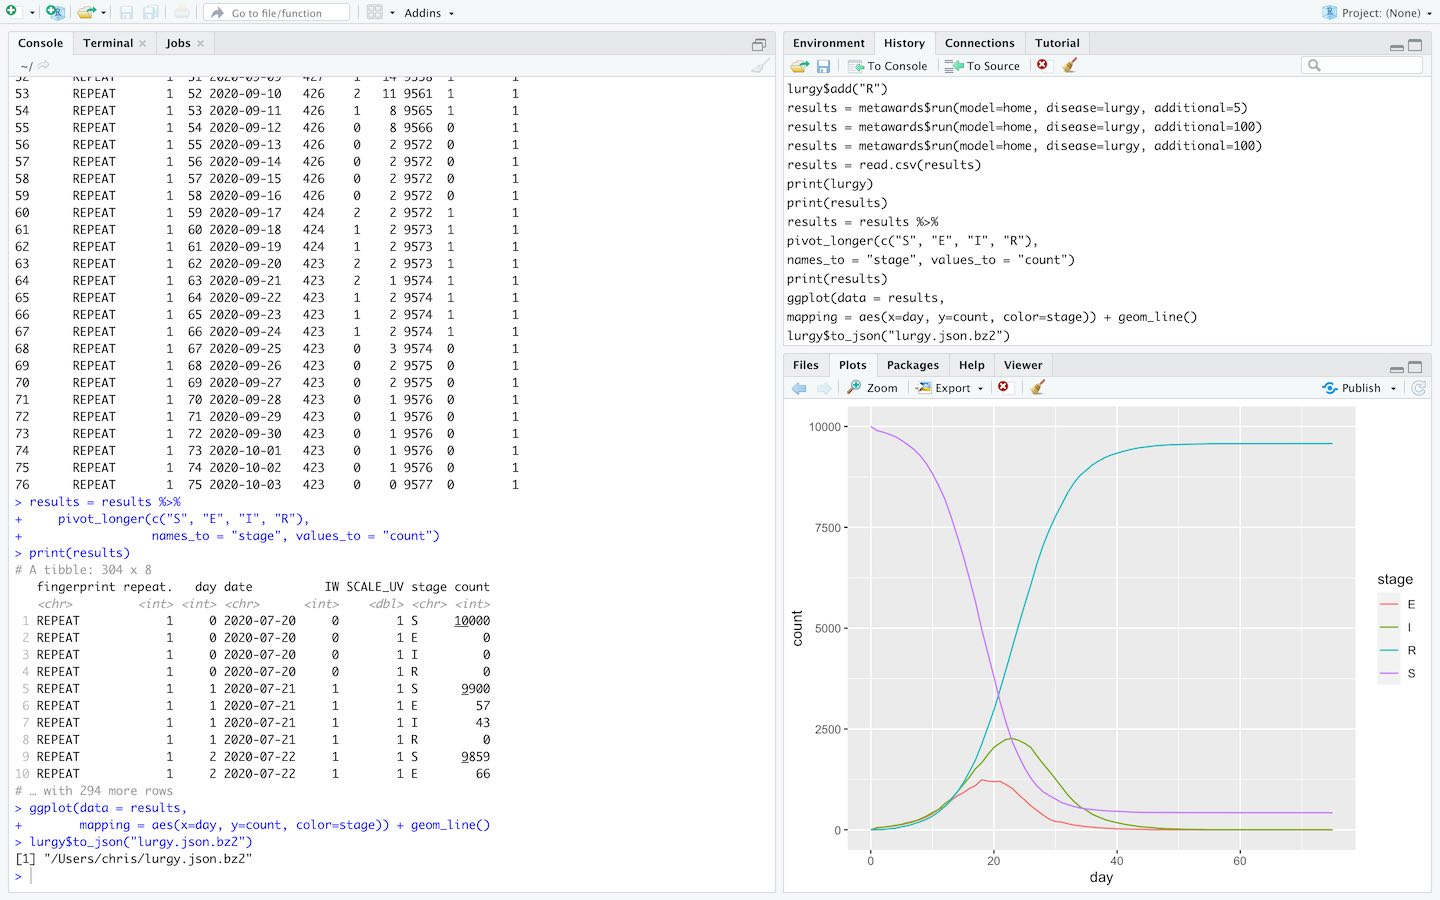Switch to the Console tab
The image size is (1440, 900).
(x=41, y=43)
